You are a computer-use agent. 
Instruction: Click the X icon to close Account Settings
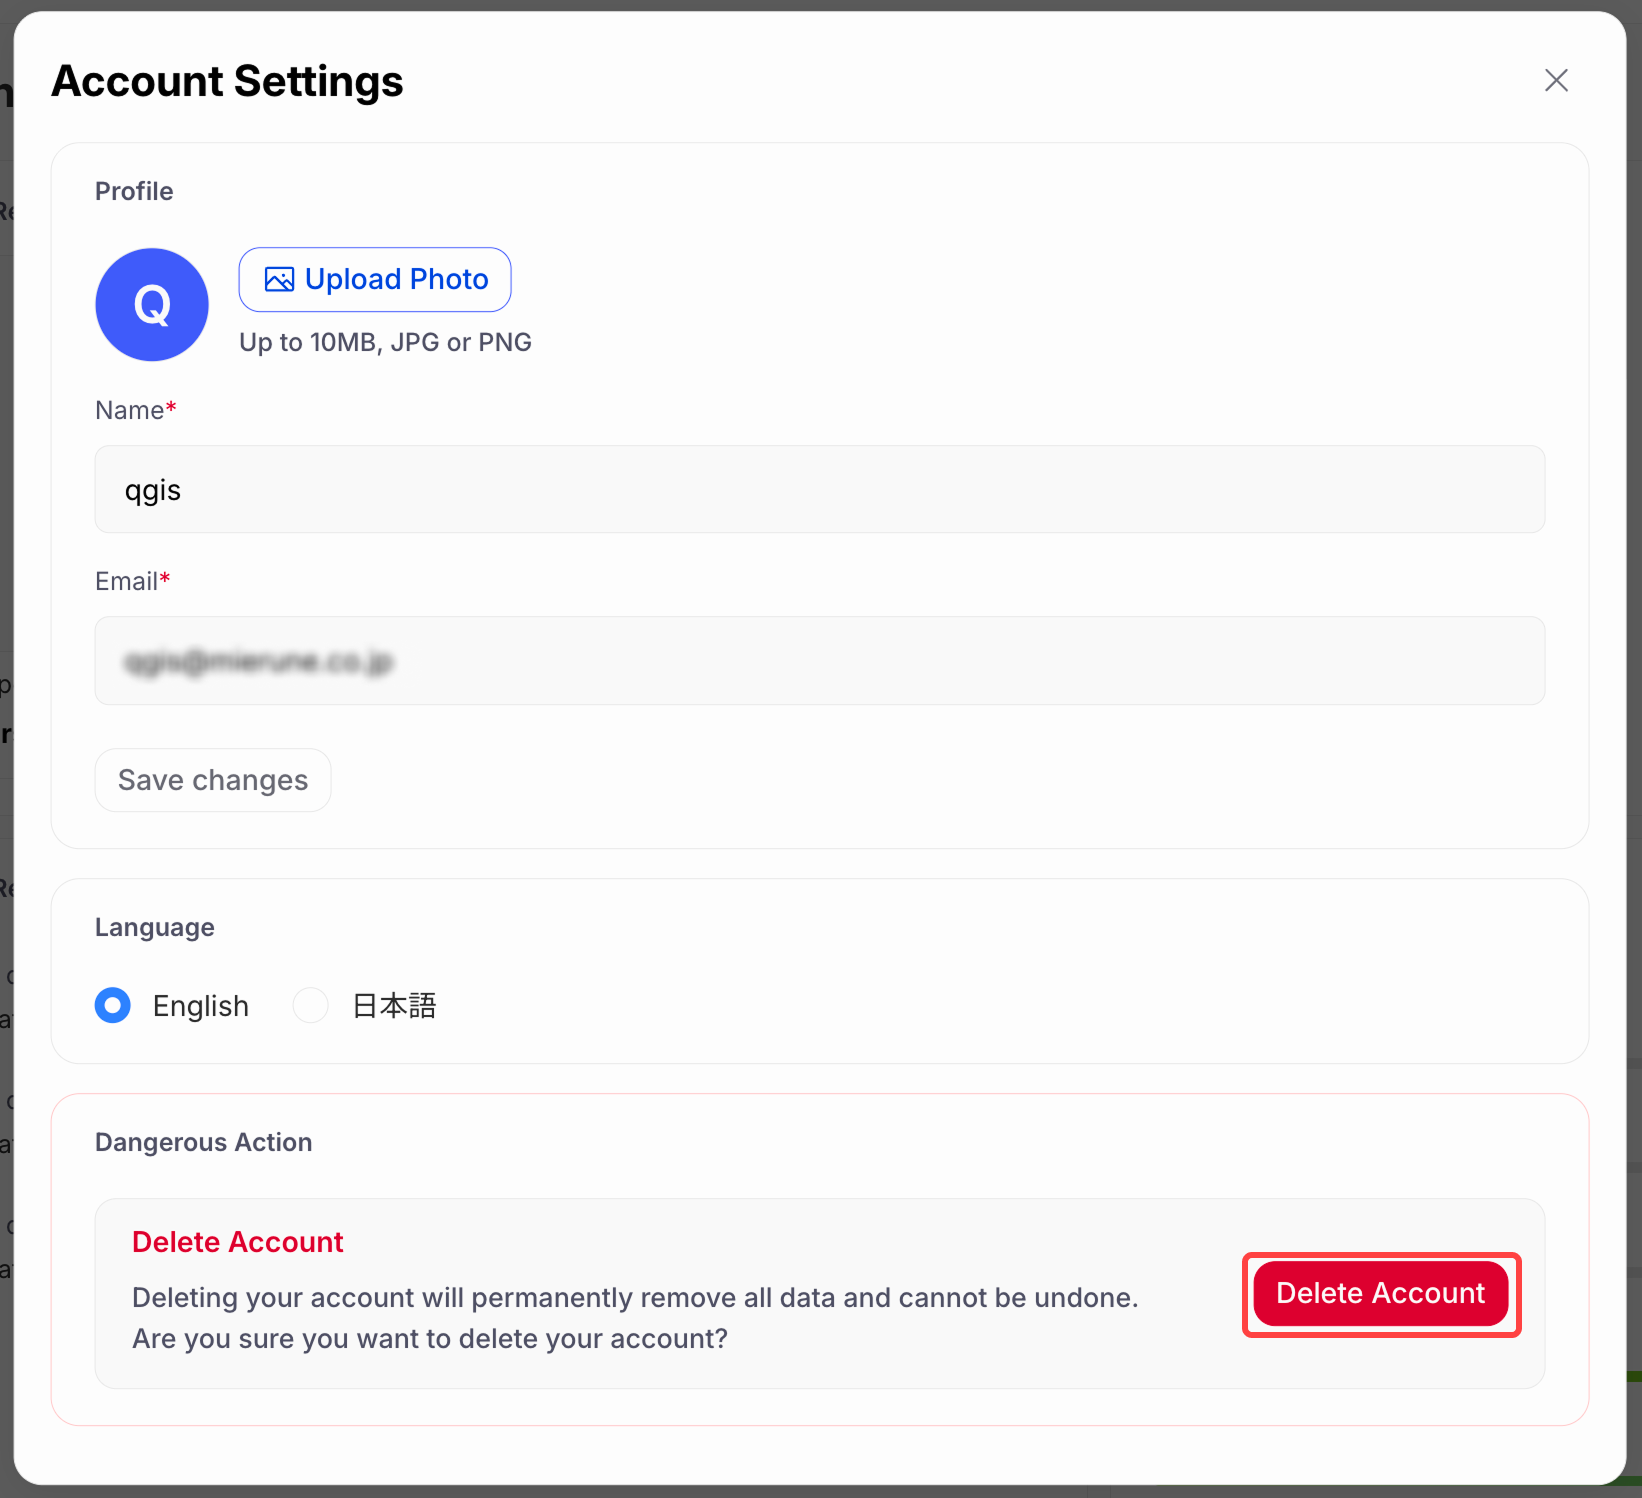coord(1556,80)
